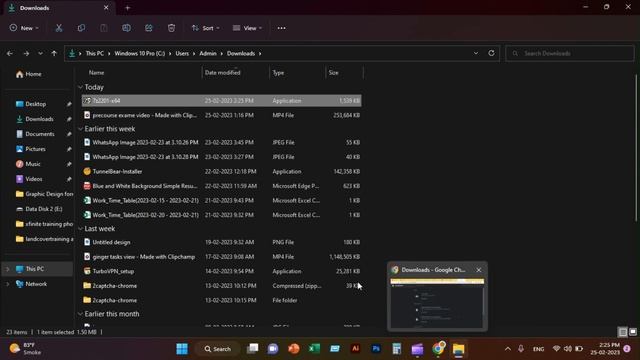Click the taskbar Search box

[x=218, y=349]
